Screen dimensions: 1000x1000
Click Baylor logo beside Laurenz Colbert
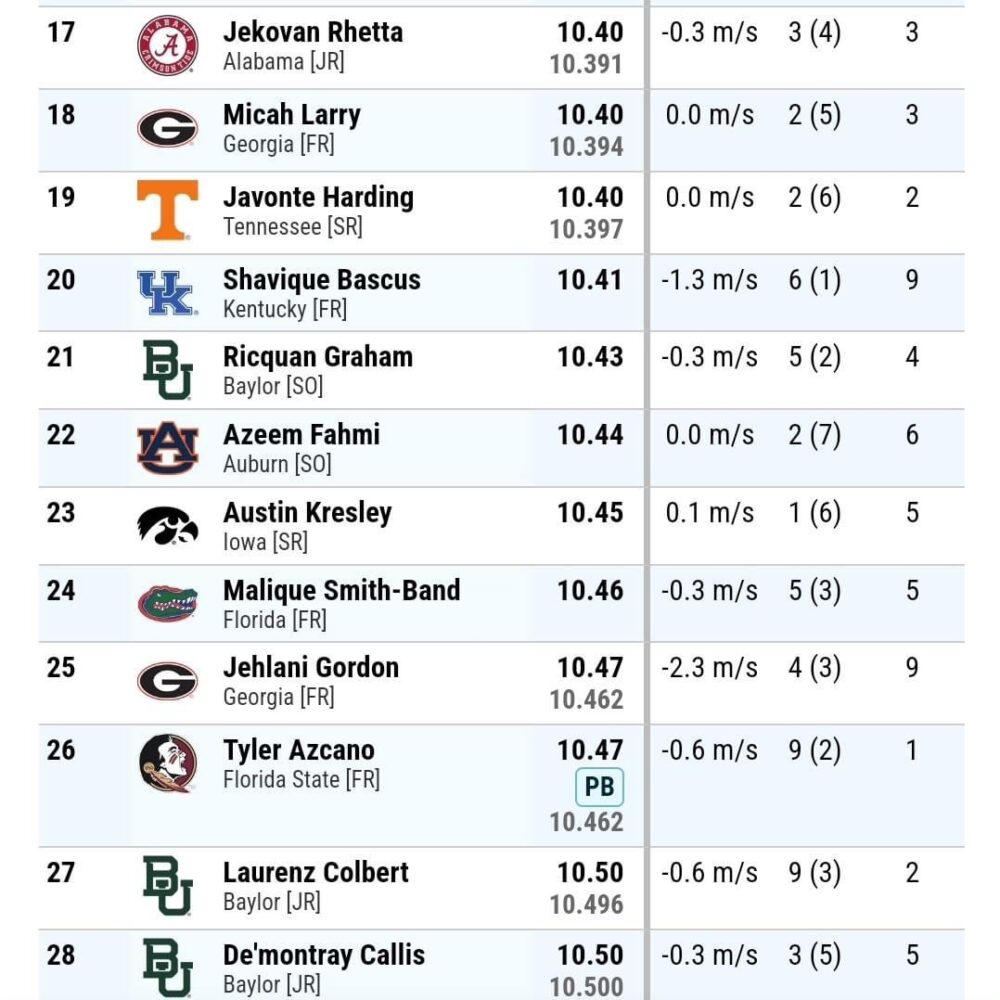click(x=168, y=886)
